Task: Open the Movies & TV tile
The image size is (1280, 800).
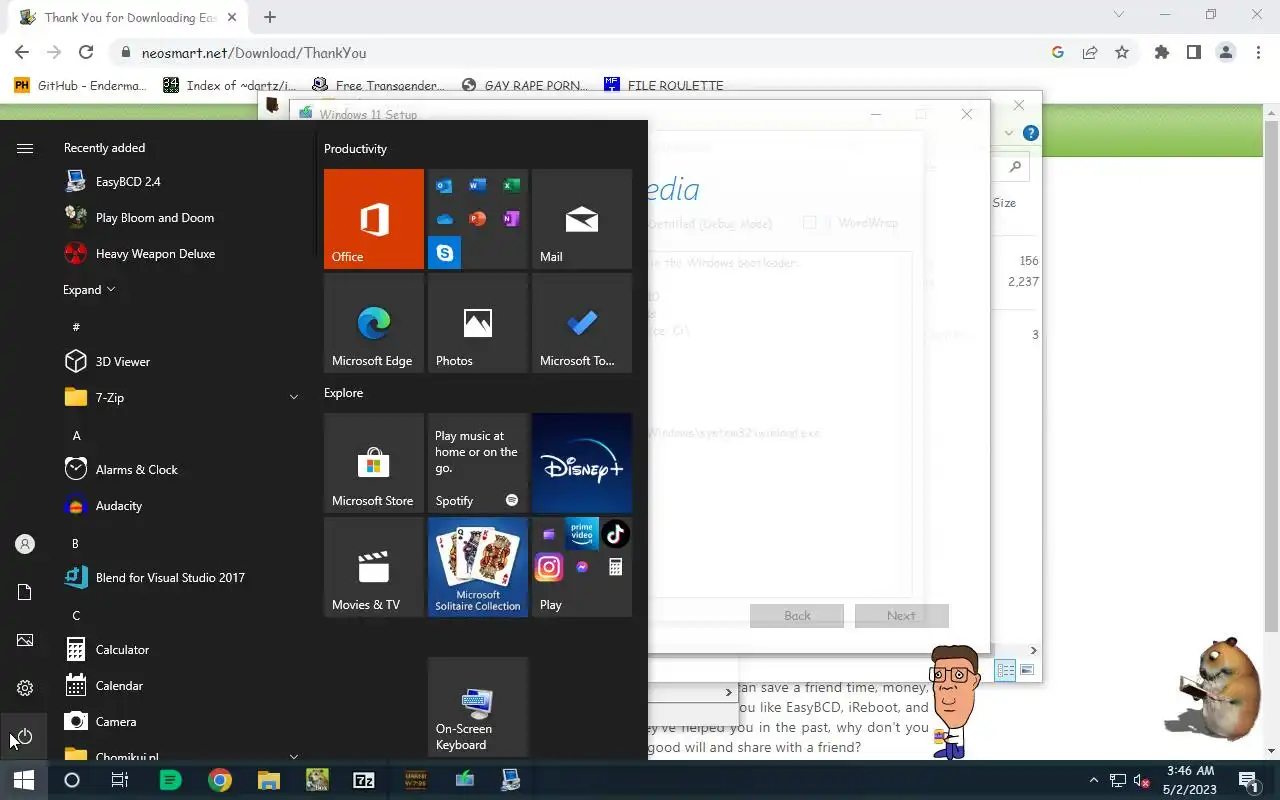Action: pos(374,567)
